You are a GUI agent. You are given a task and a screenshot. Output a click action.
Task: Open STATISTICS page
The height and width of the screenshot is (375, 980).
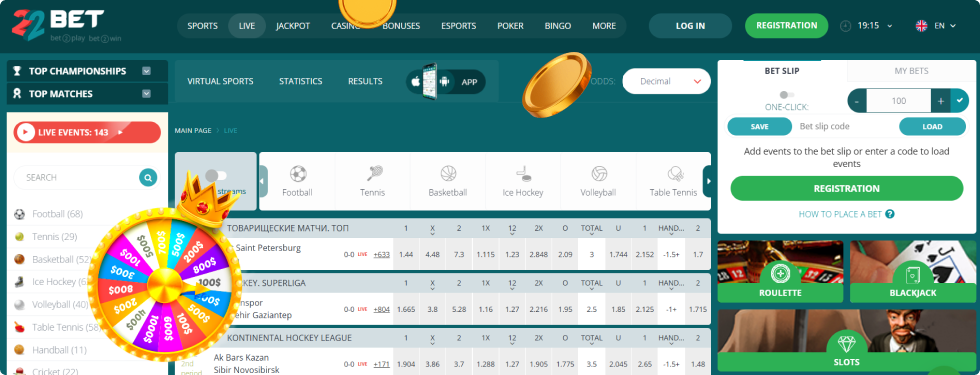301,81
